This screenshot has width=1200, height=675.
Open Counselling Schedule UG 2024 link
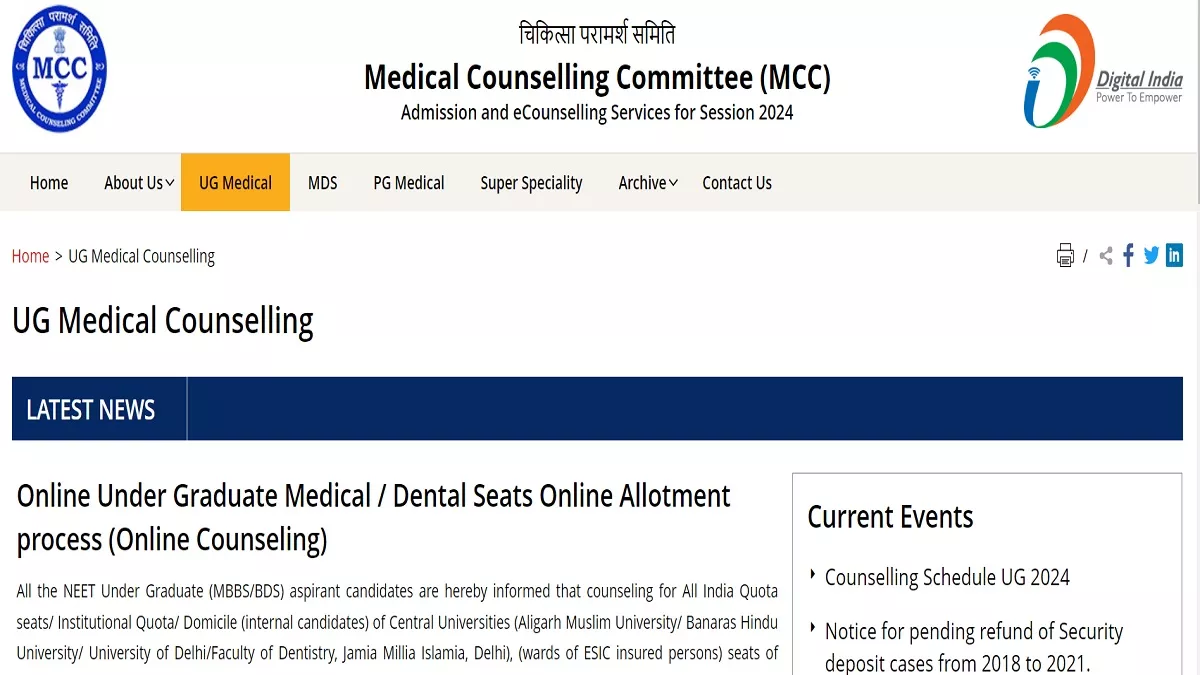(x=946, y=577)
